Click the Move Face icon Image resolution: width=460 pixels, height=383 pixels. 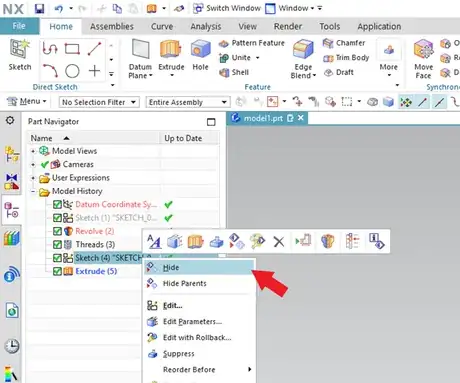click(x=423, y=50)
